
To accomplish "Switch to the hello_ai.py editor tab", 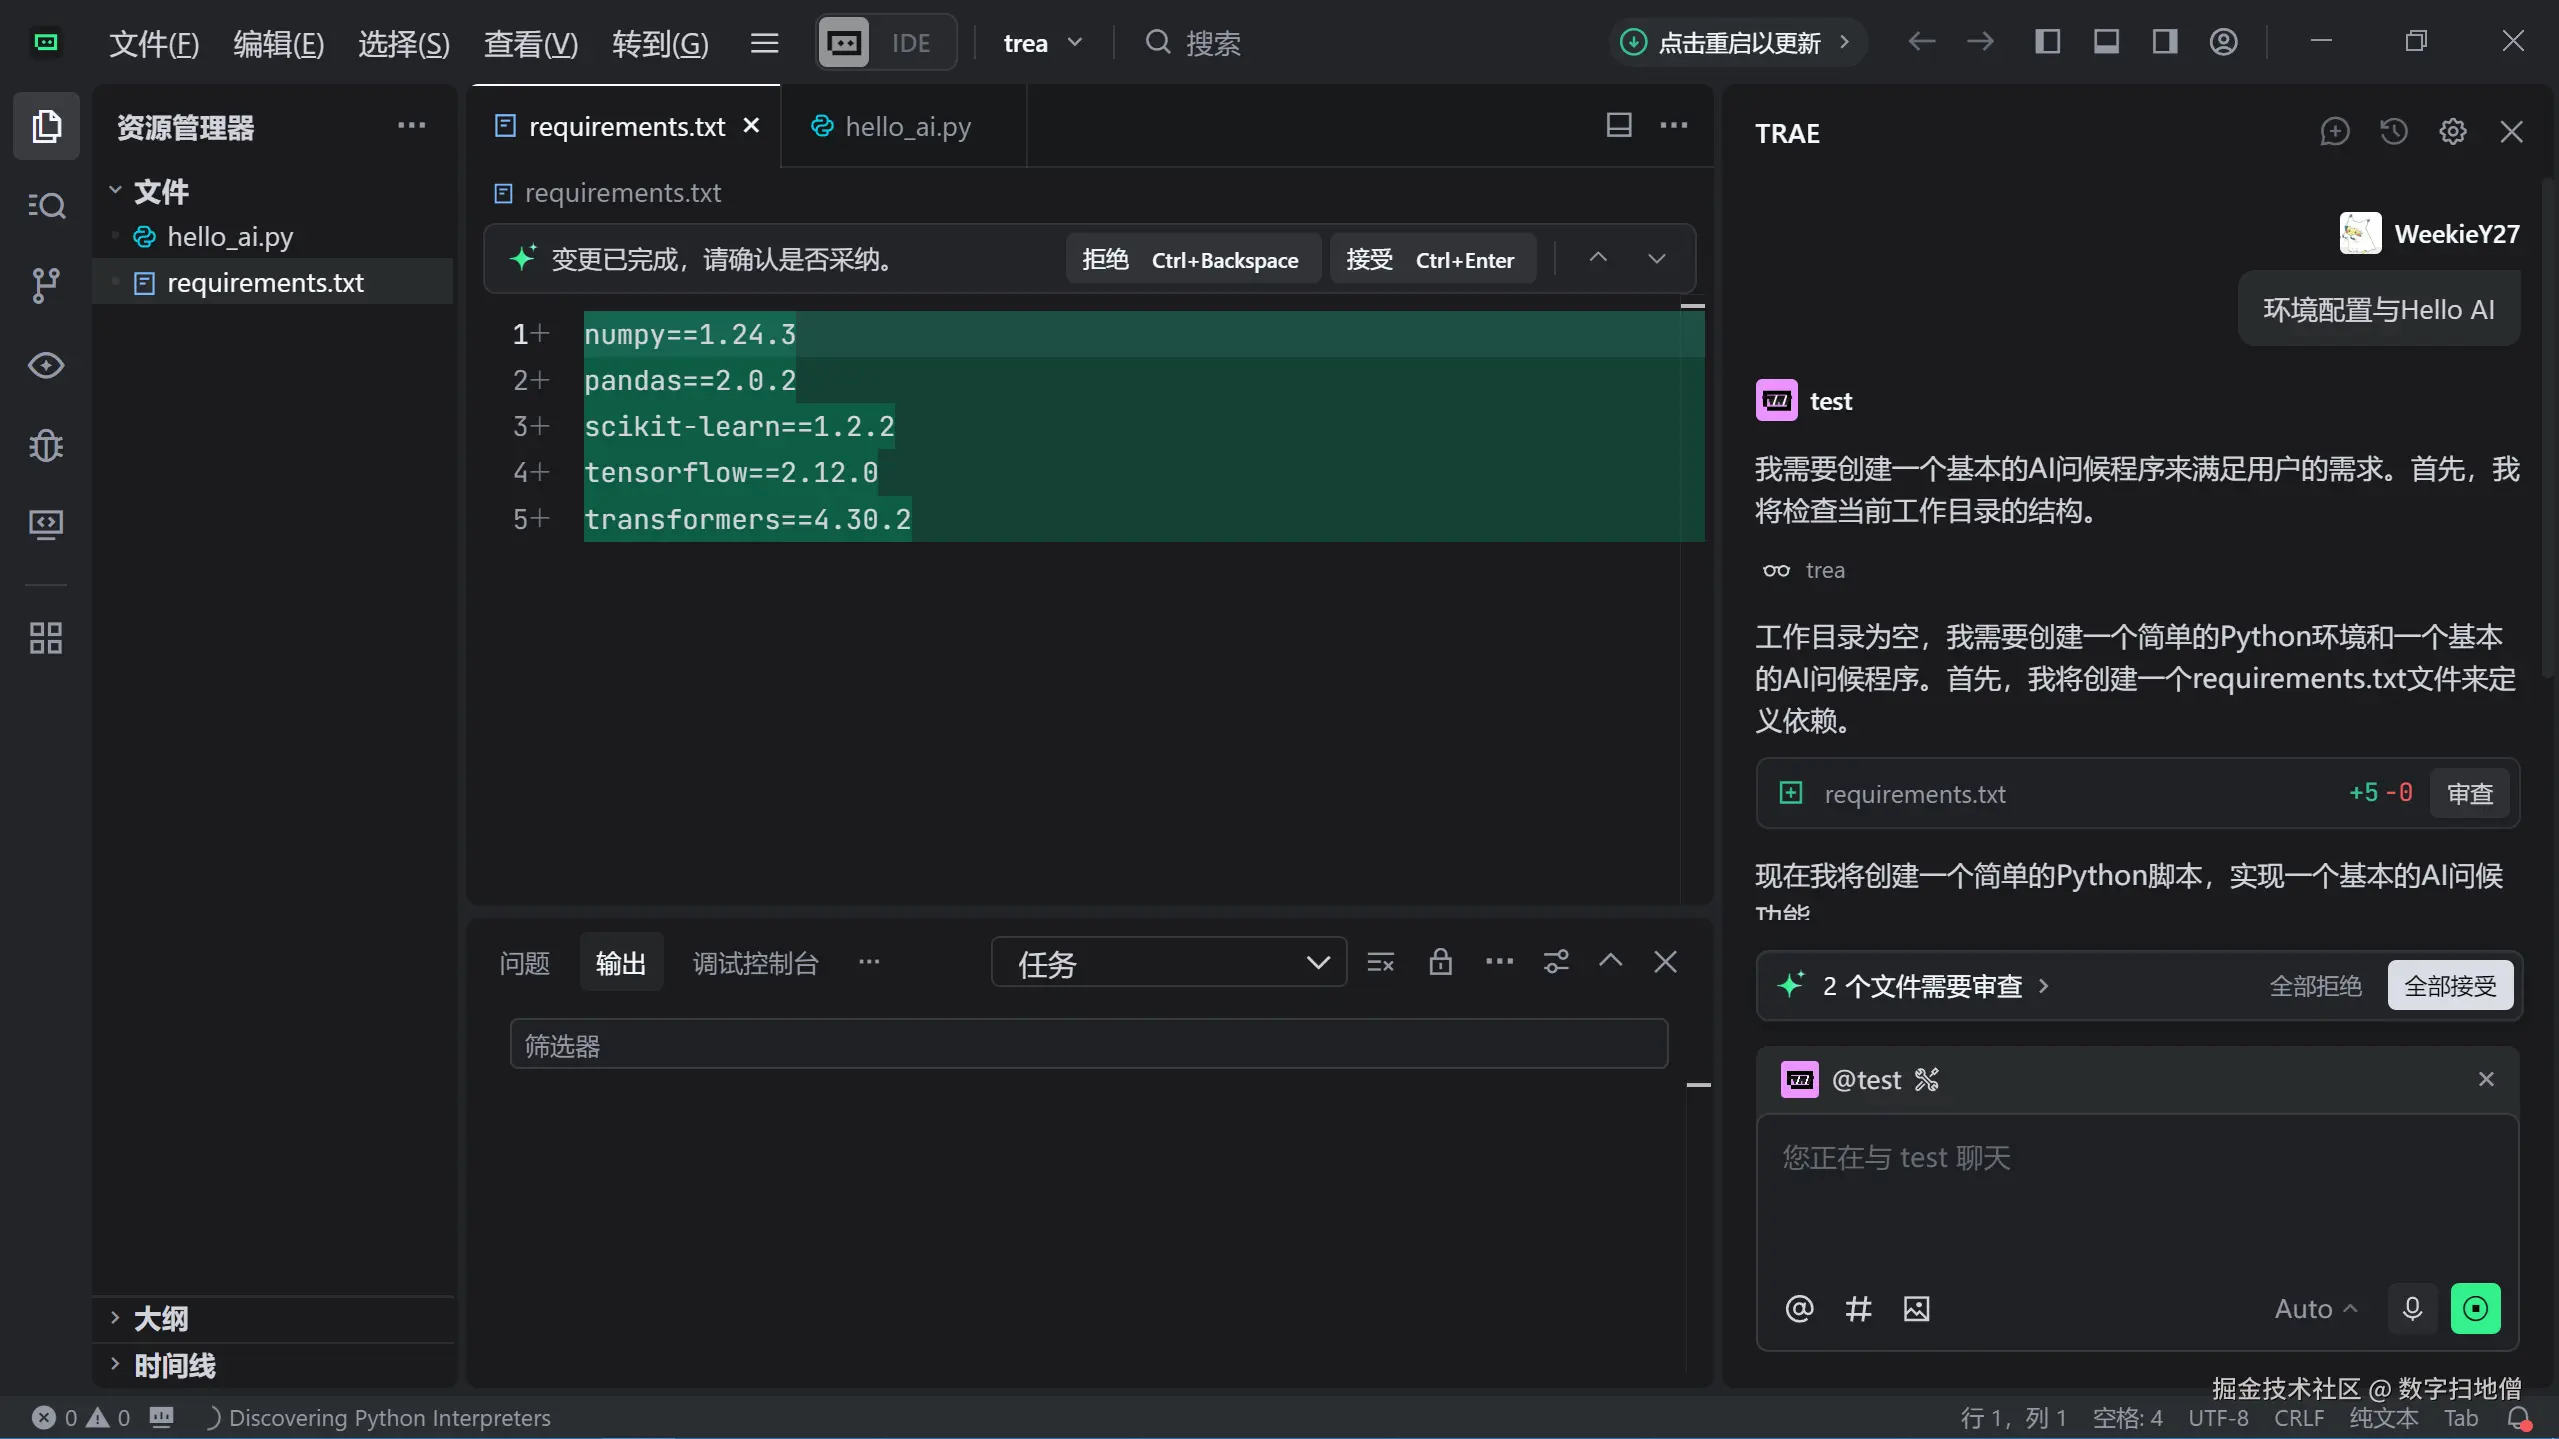I will 906,127.
